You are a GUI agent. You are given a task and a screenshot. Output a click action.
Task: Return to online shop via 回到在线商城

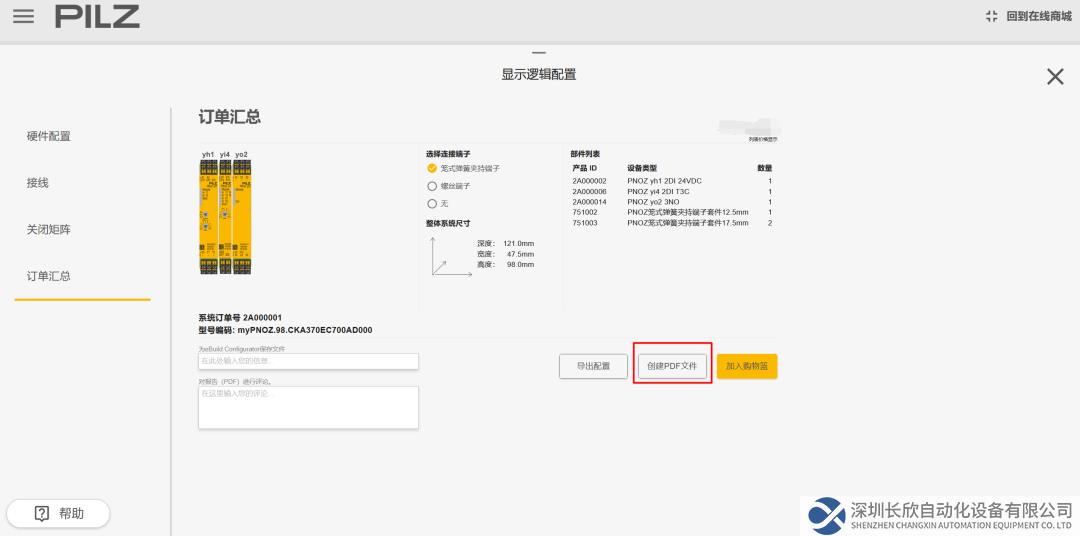[1039, 17]
